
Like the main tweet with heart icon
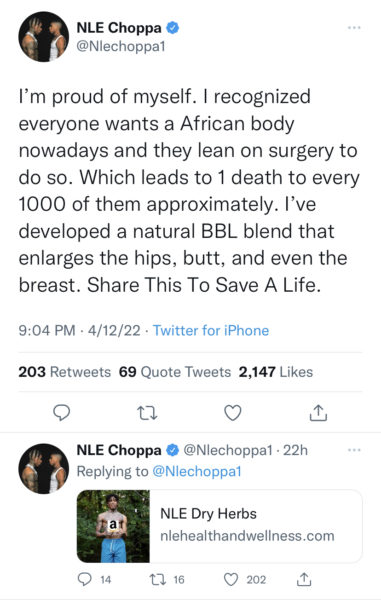[233, 413]
